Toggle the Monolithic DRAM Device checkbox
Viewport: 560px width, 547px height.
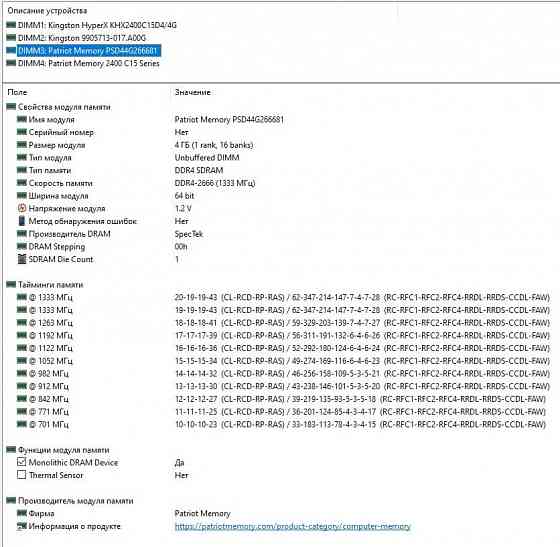point(21,462)
